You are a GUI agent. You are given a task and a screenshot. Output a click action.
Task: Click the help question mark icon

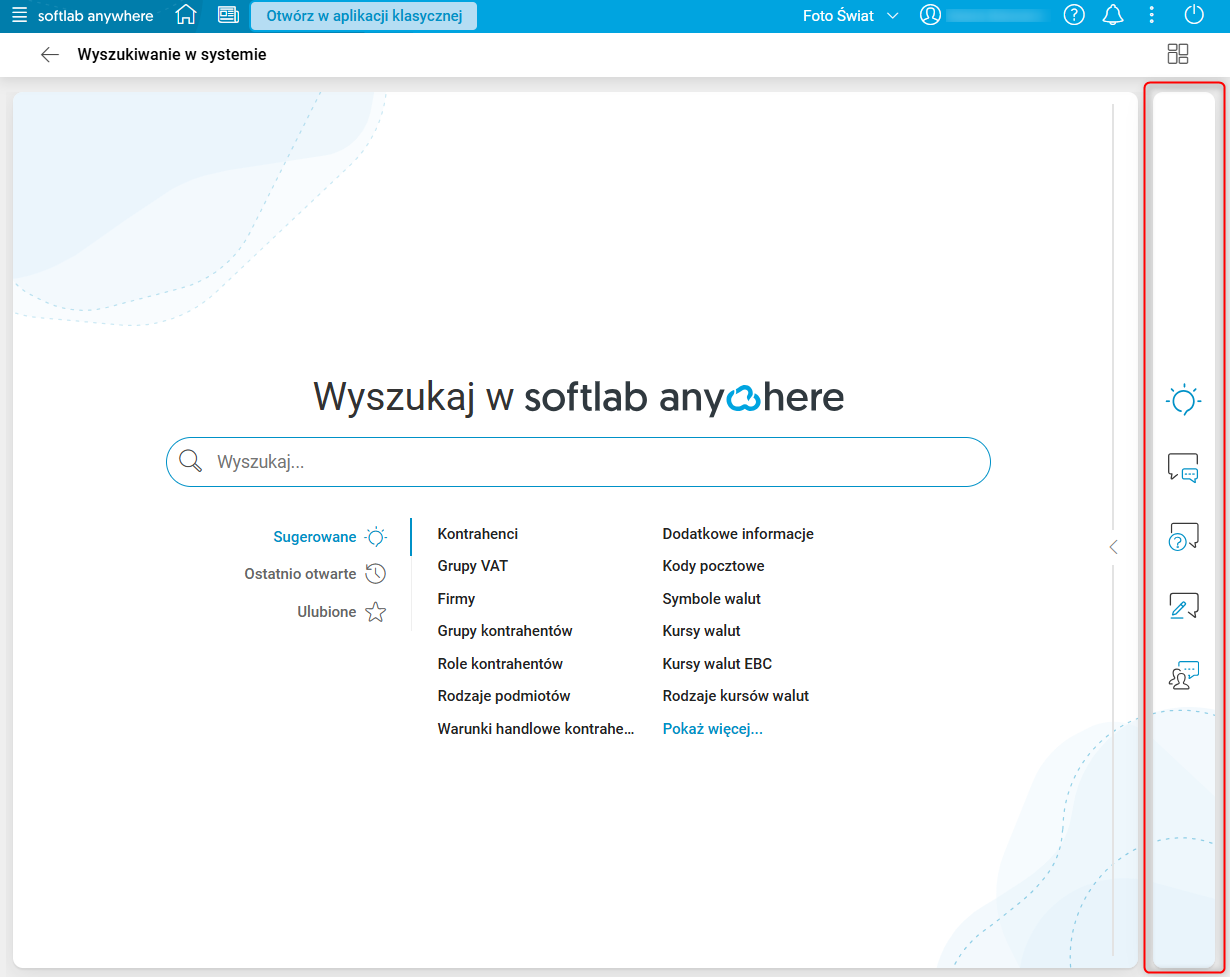(x=1074, y=15)
